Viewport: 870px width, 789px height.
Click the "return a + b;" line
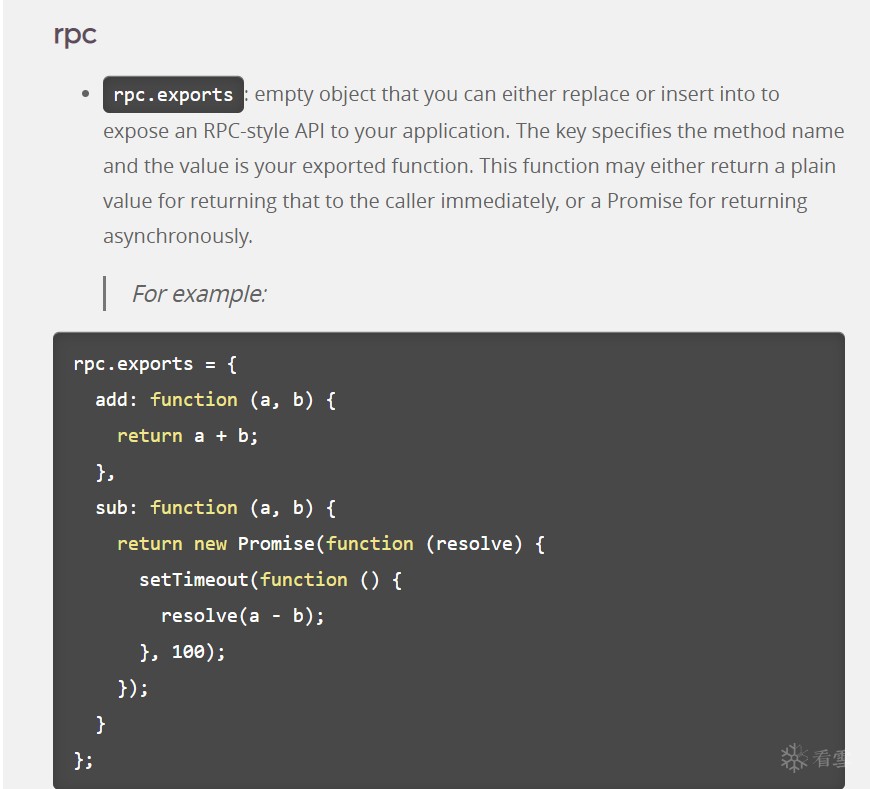(187, 435)
